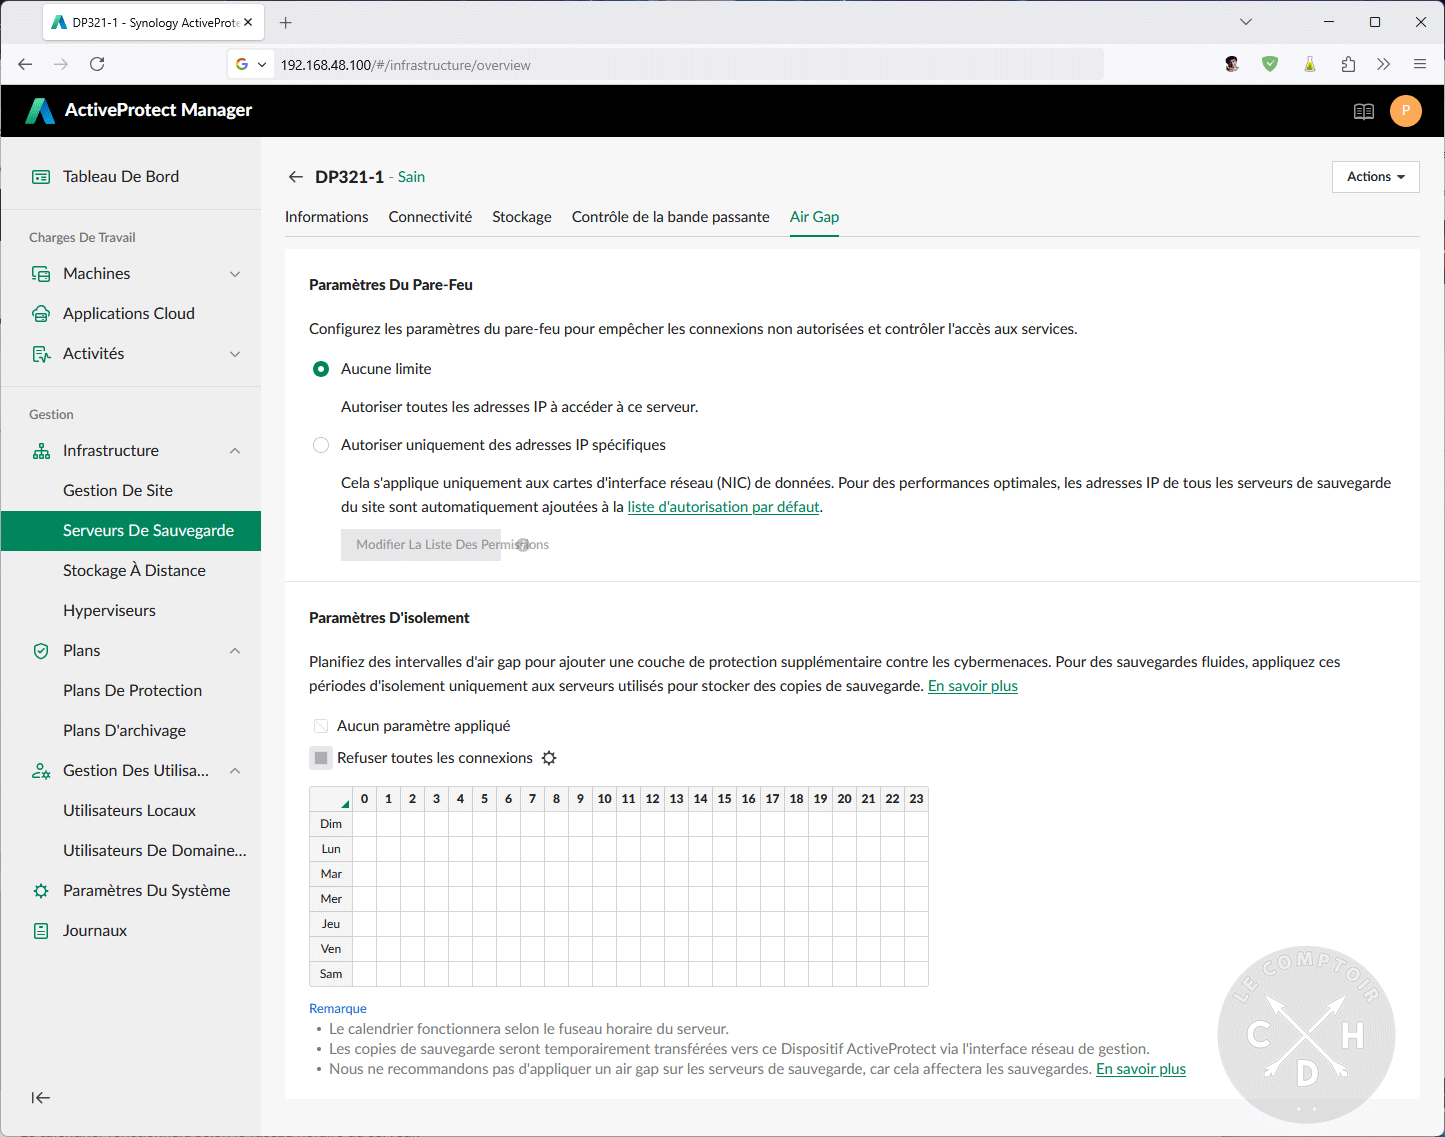Screen dimensions: 1445x1137
Task: Check Aucun paramètre appliqué
Action: 320,725
